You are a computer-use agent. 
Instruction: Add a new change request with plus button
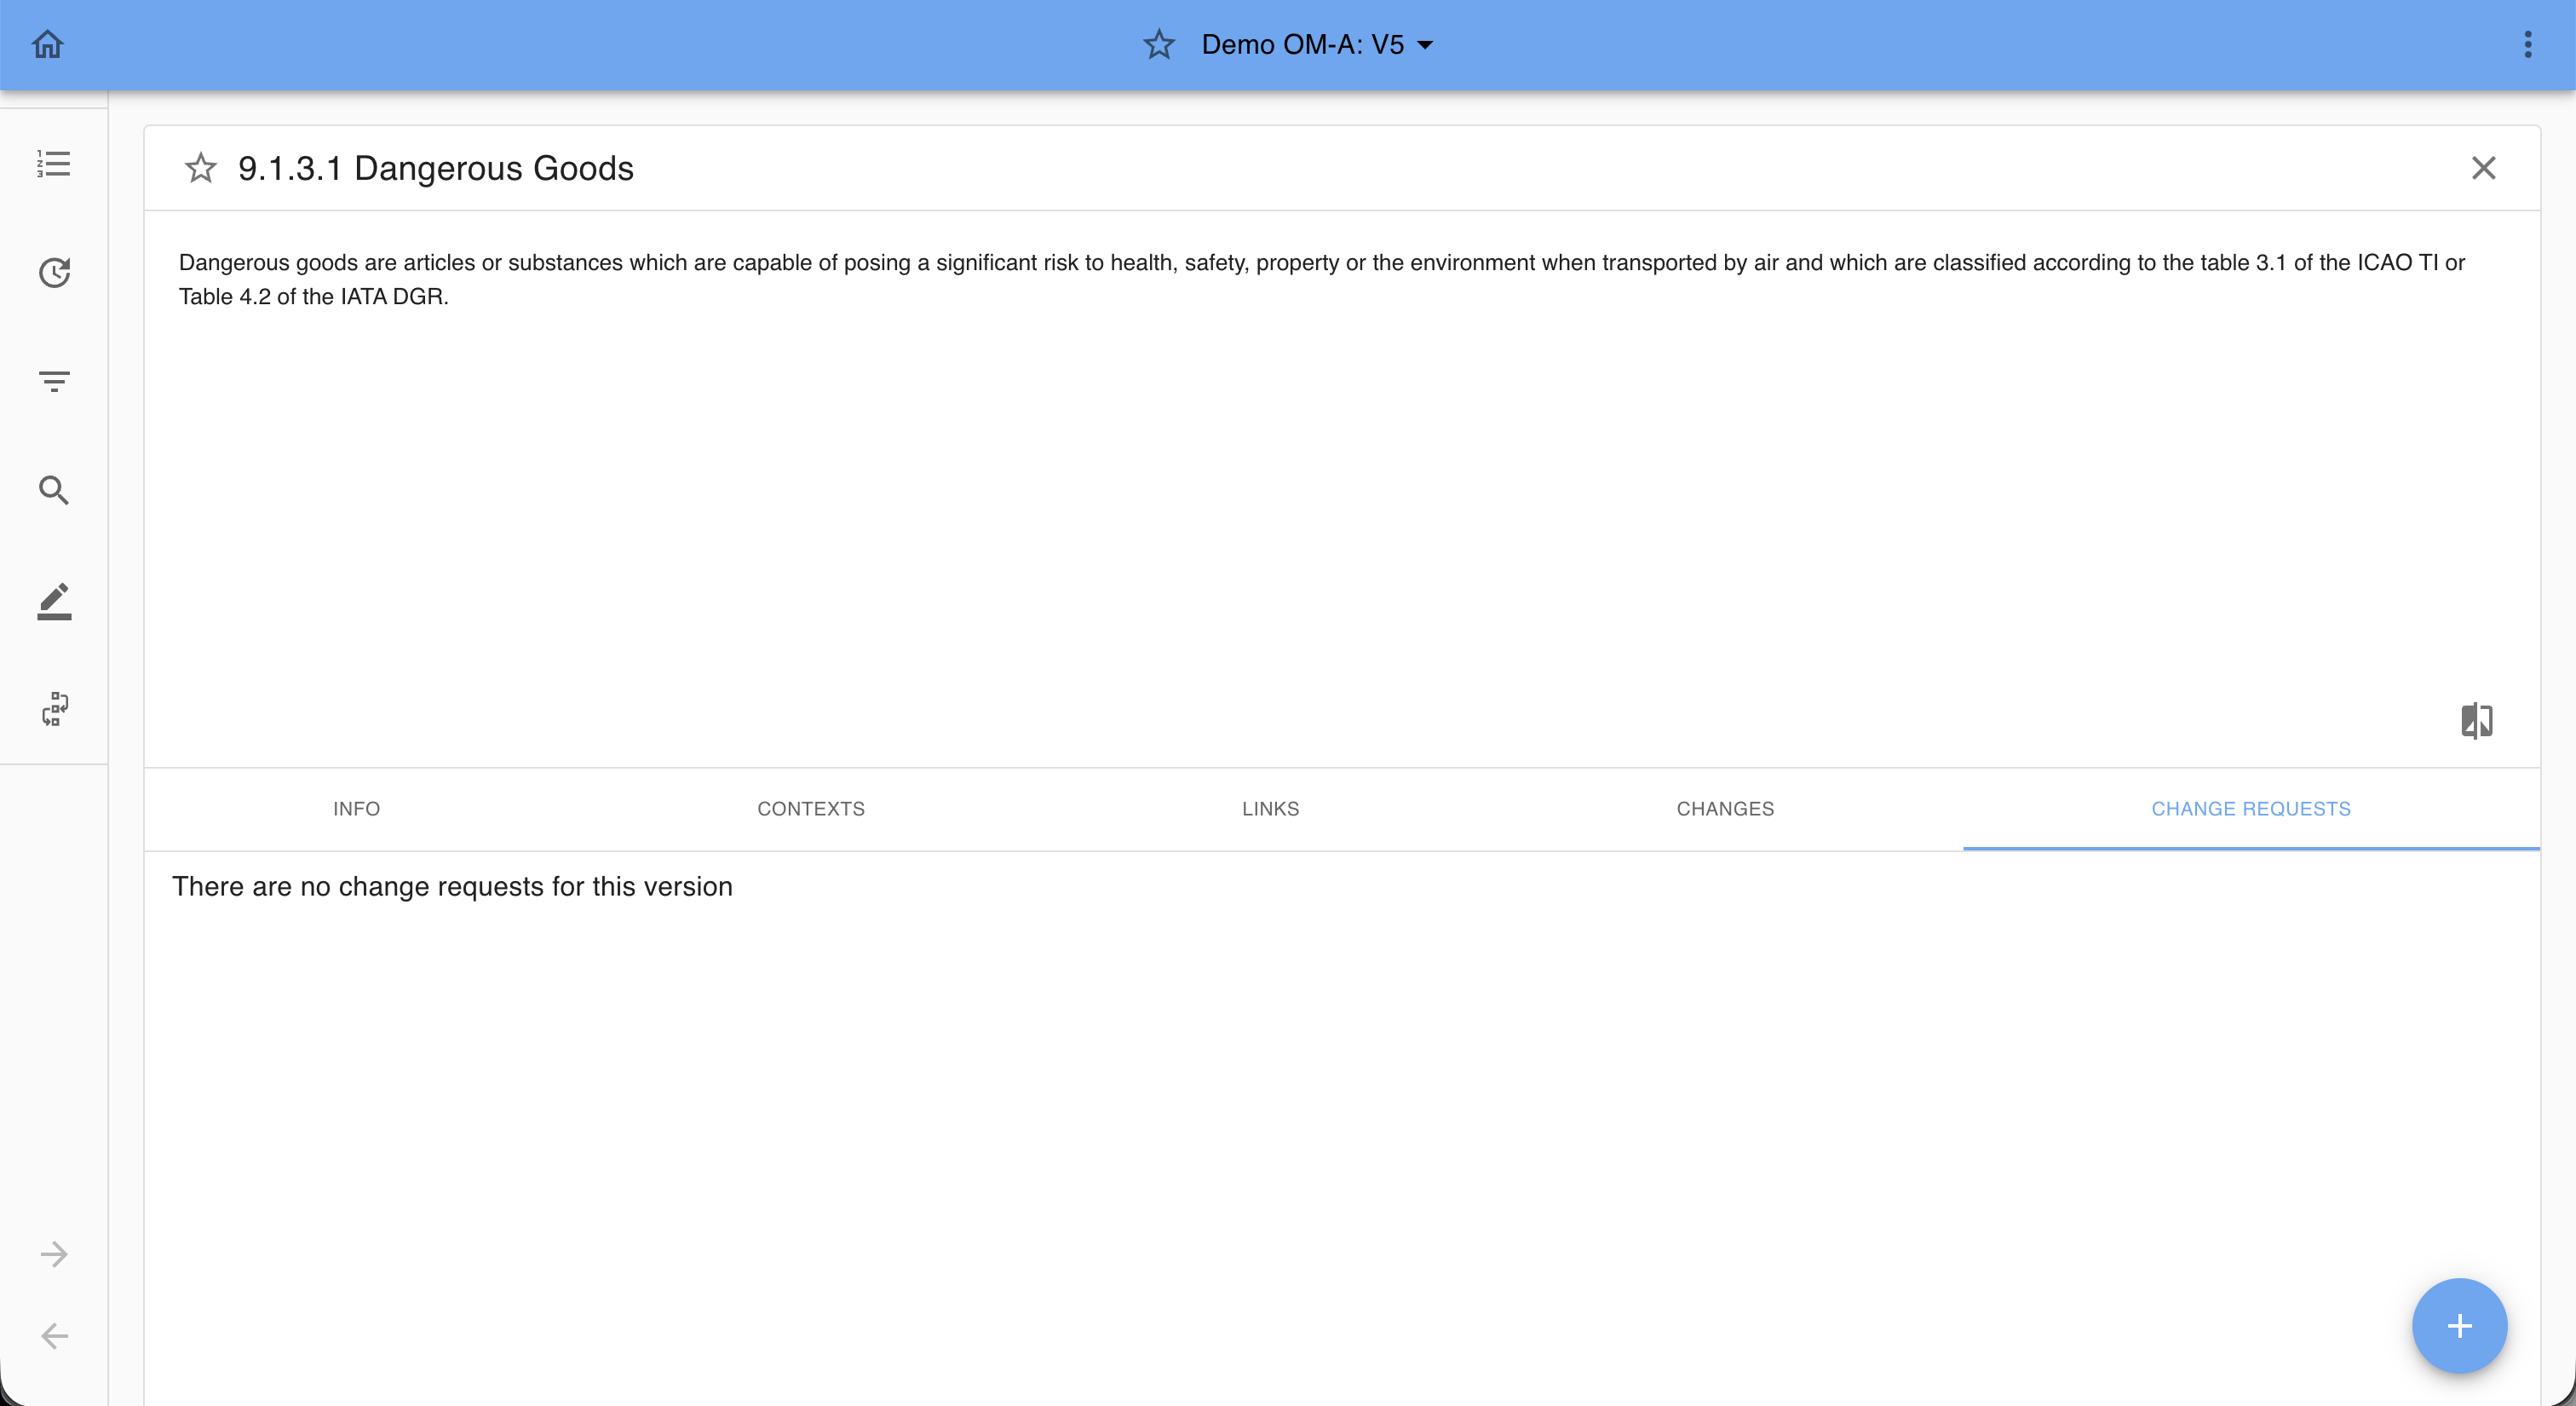click(2459, 1325)
